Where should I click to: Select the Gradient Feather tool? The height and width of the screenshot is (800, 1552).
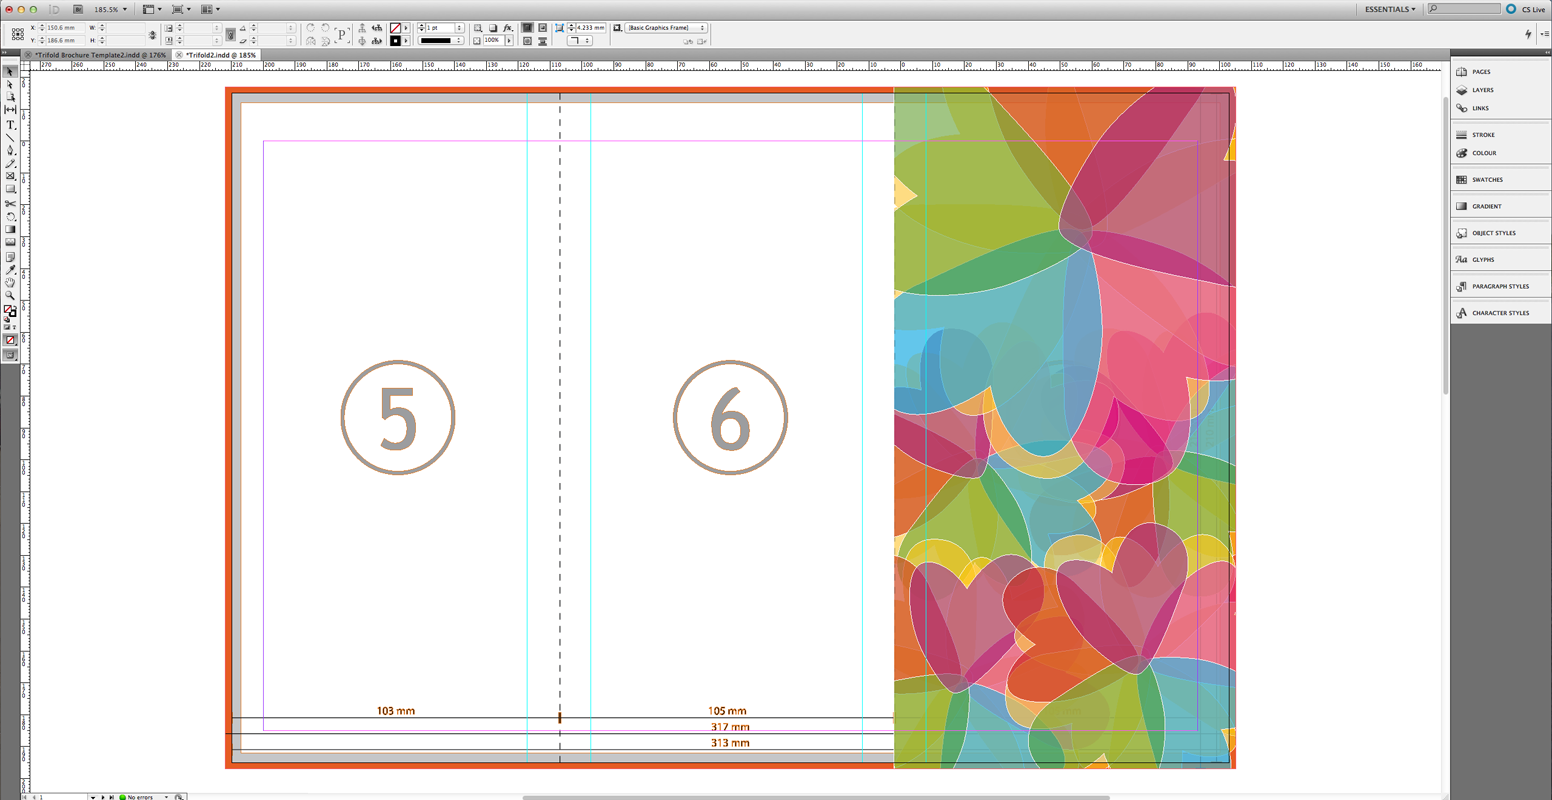(x=10, y=242)
